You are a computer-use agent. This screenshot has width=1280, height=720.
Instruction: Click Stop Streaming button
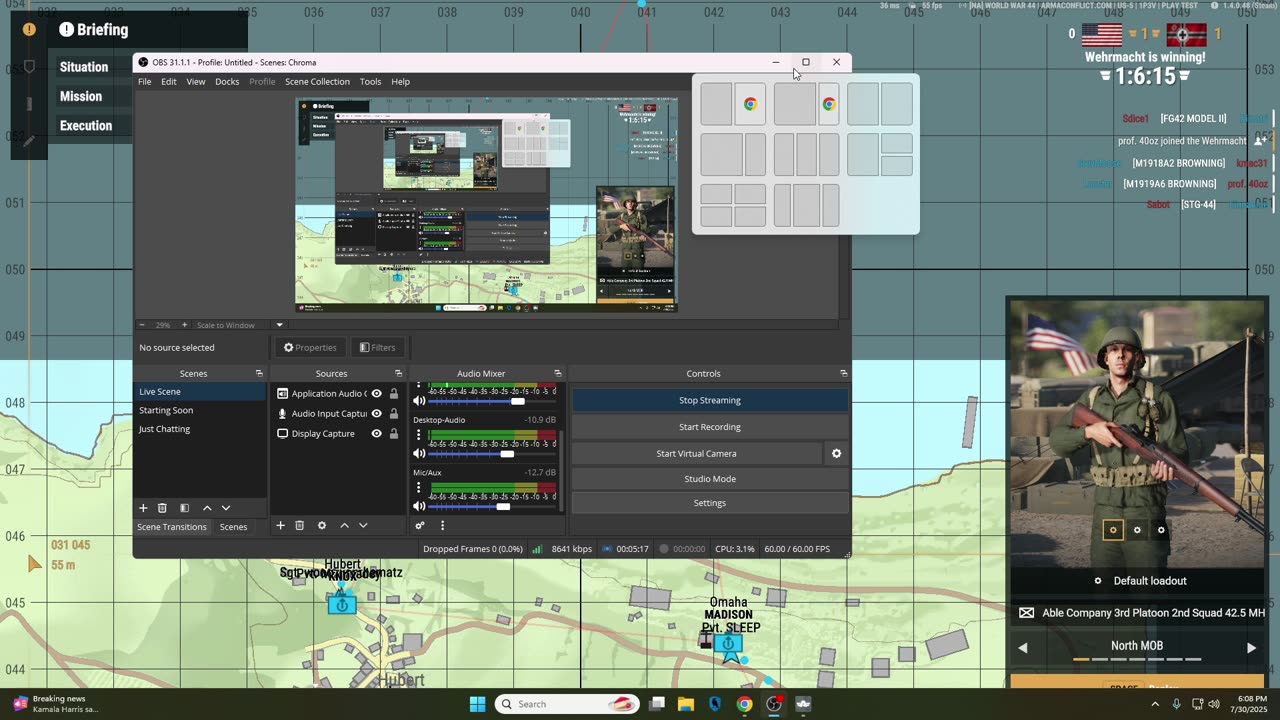click(x=710, y=400)
